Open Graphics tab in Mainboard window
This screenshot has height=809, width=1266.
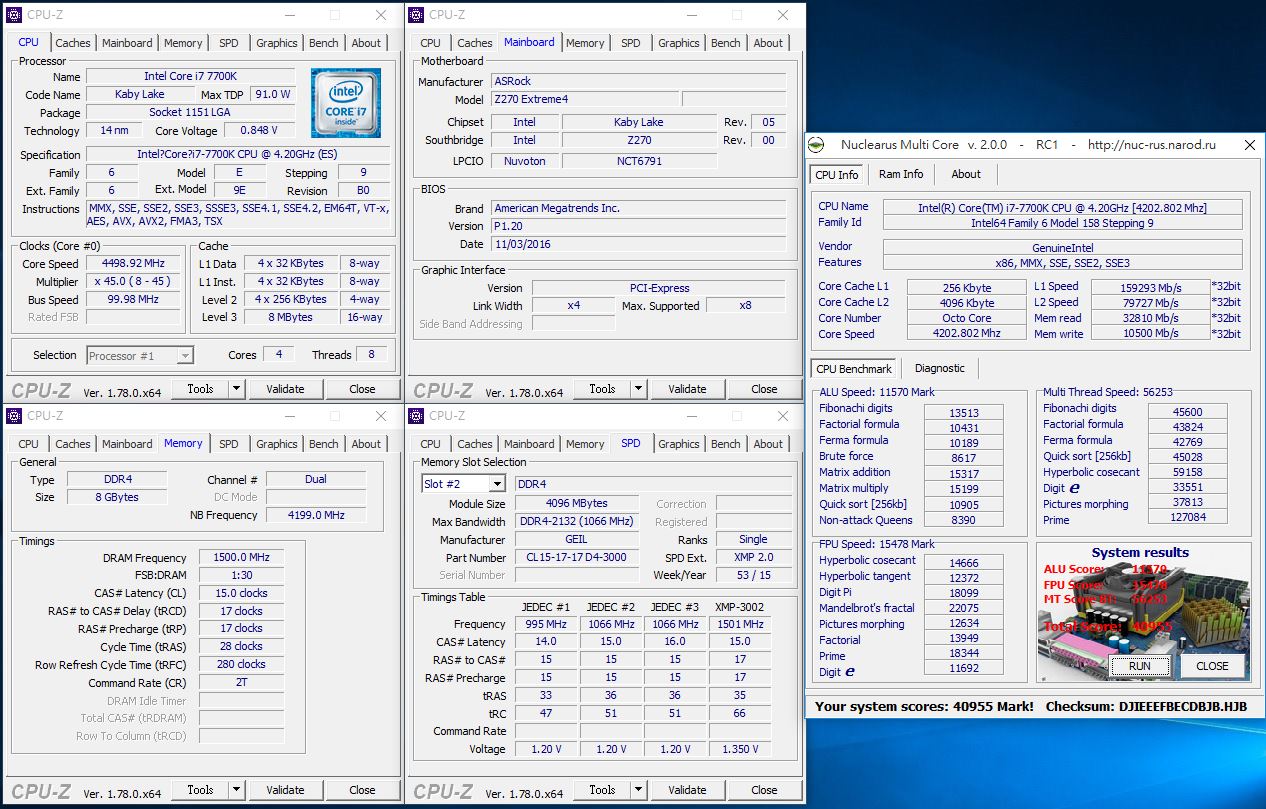[679, 43]
